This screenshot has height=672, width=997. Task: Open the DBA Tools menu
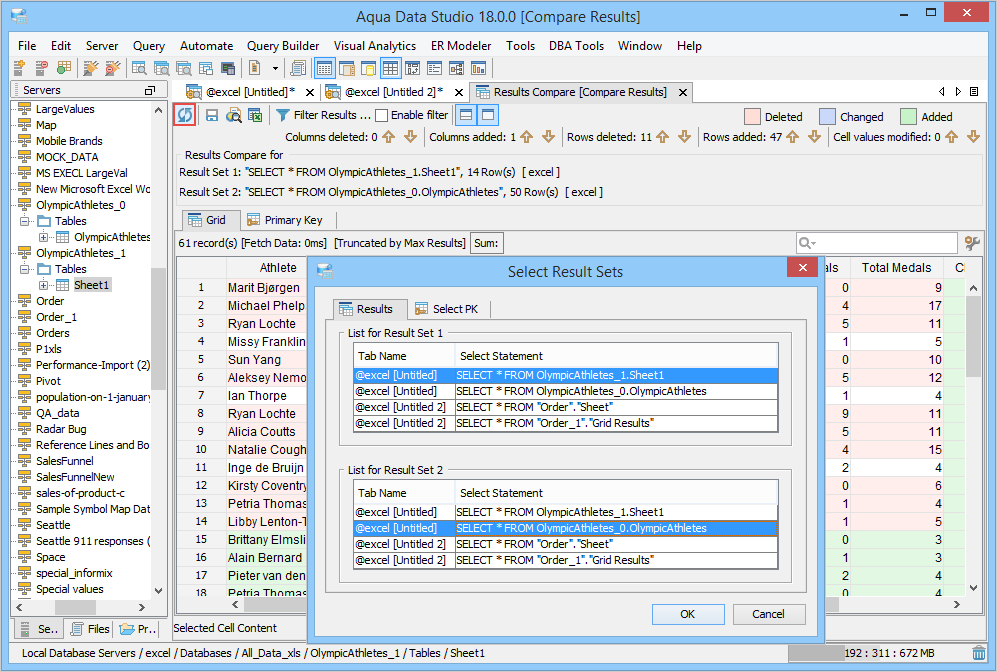tap(576, 46)
